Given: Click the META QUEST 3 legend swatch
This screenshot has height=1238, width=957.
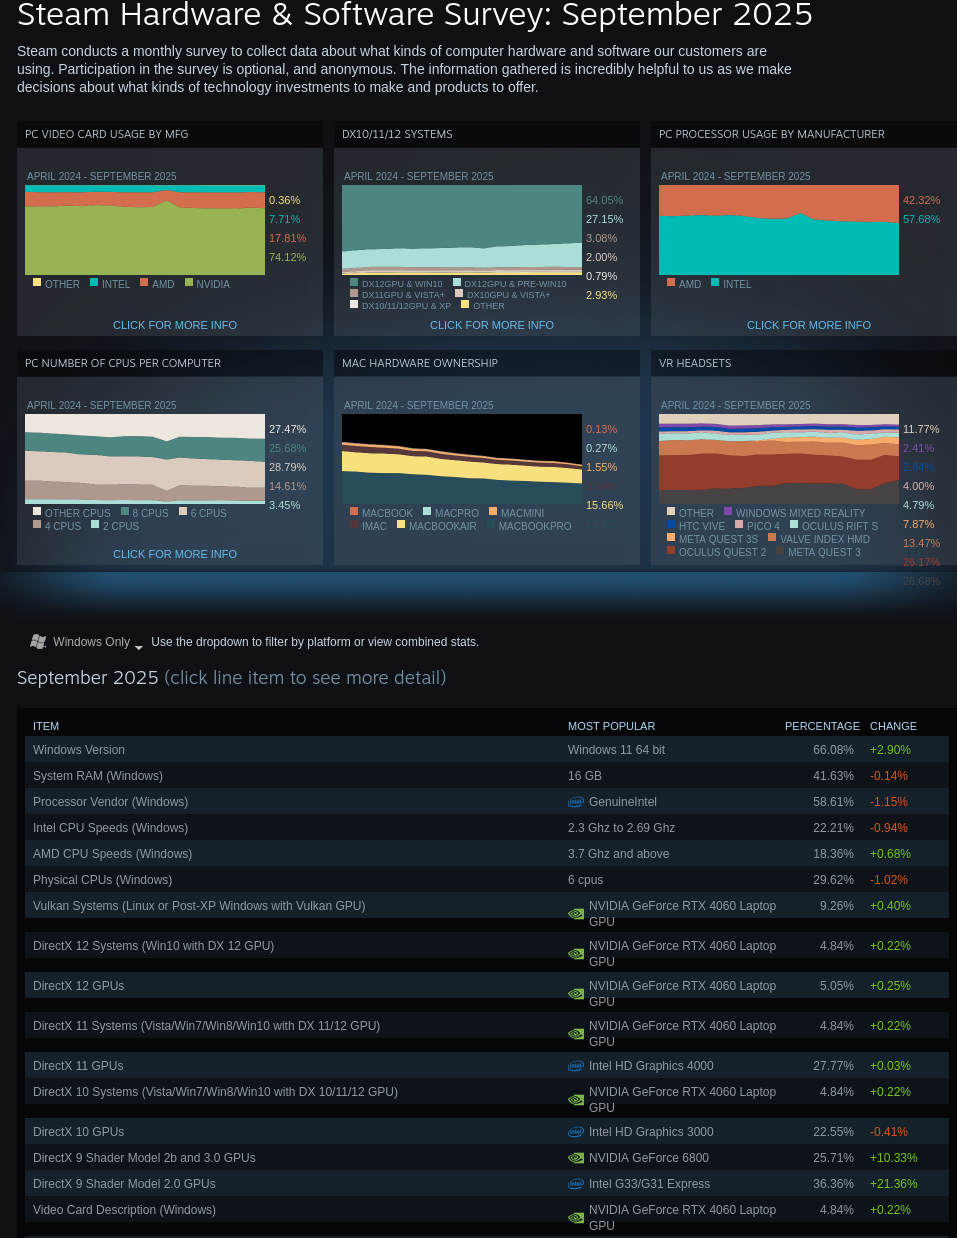Looking at the screenshot, I should [x=780, y=551].
